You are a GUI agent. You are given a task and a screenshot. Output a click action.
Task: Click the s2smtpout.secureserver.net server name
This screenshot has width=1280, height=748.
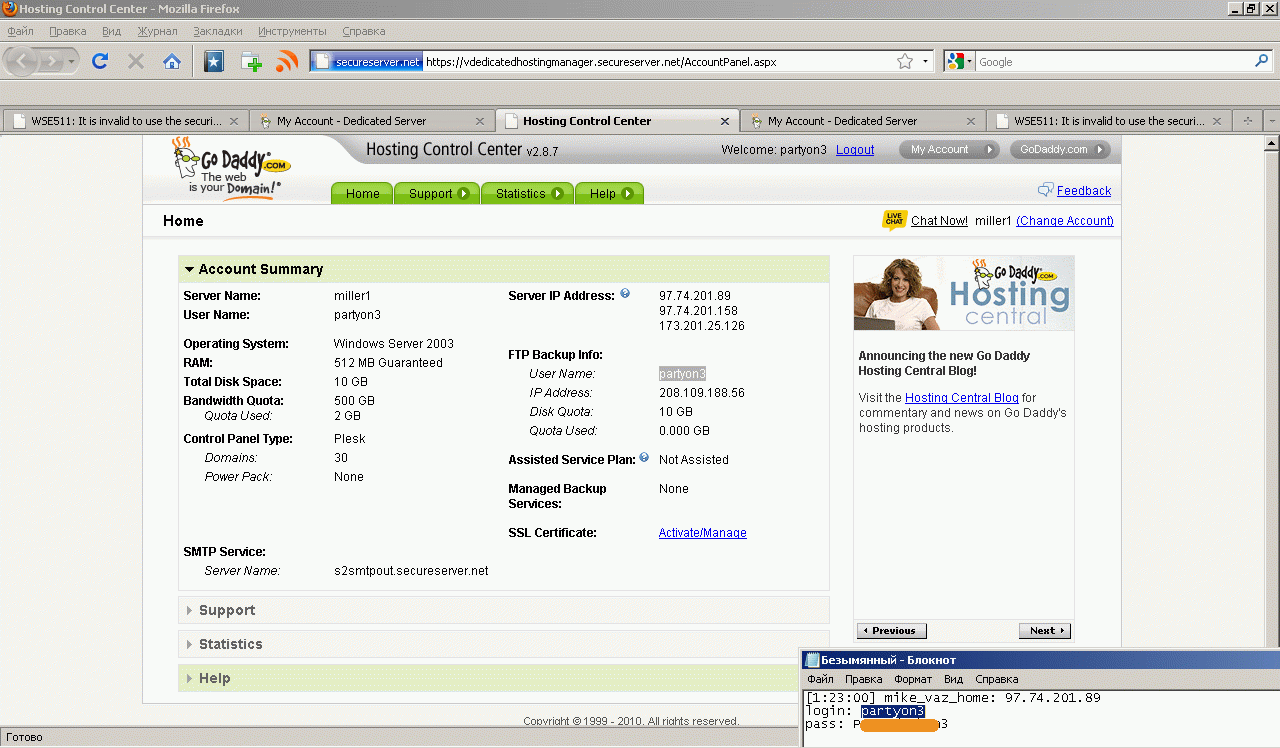(x=411, y=571)
